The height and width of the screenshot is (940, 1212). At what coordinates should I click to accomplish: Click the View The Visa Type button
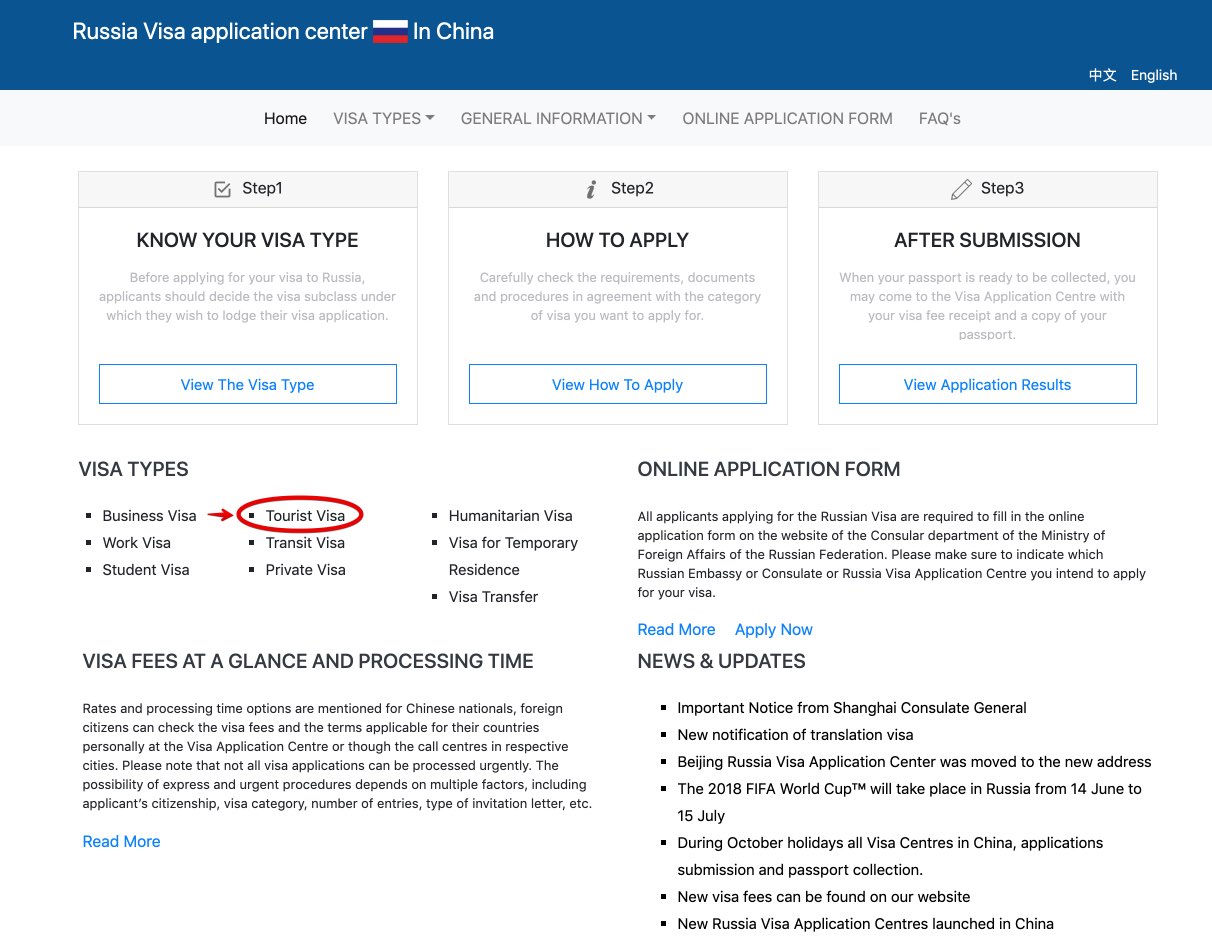(248, 384)
